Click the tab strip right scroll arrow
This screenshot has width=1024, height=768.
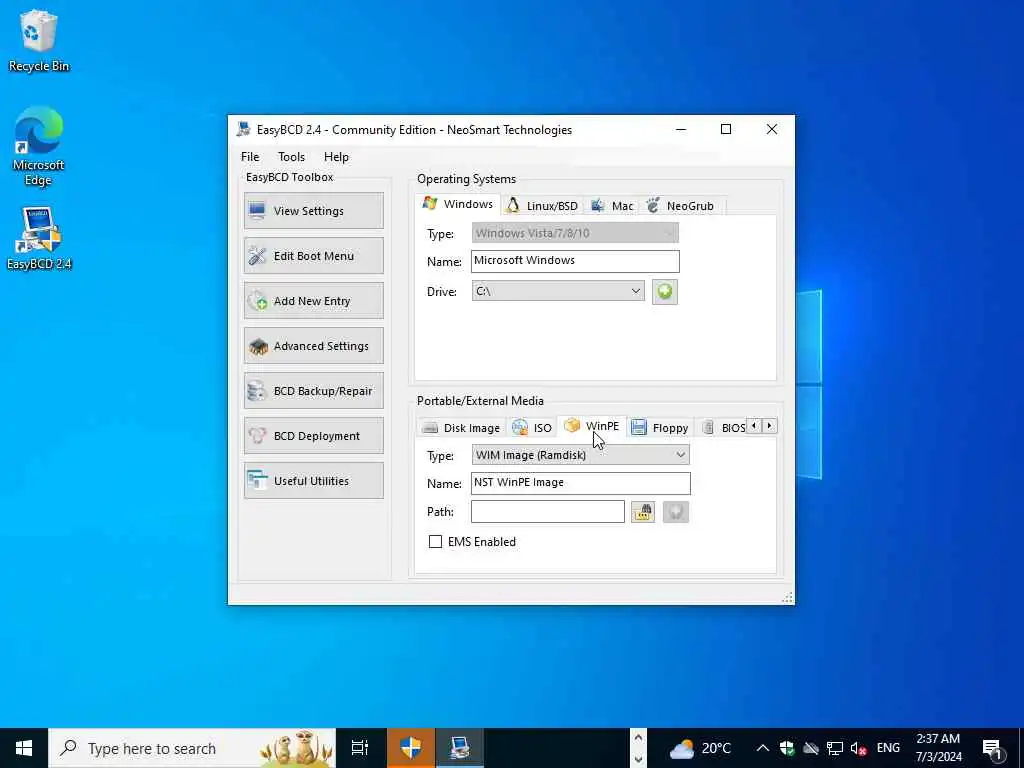pos(770,426)
